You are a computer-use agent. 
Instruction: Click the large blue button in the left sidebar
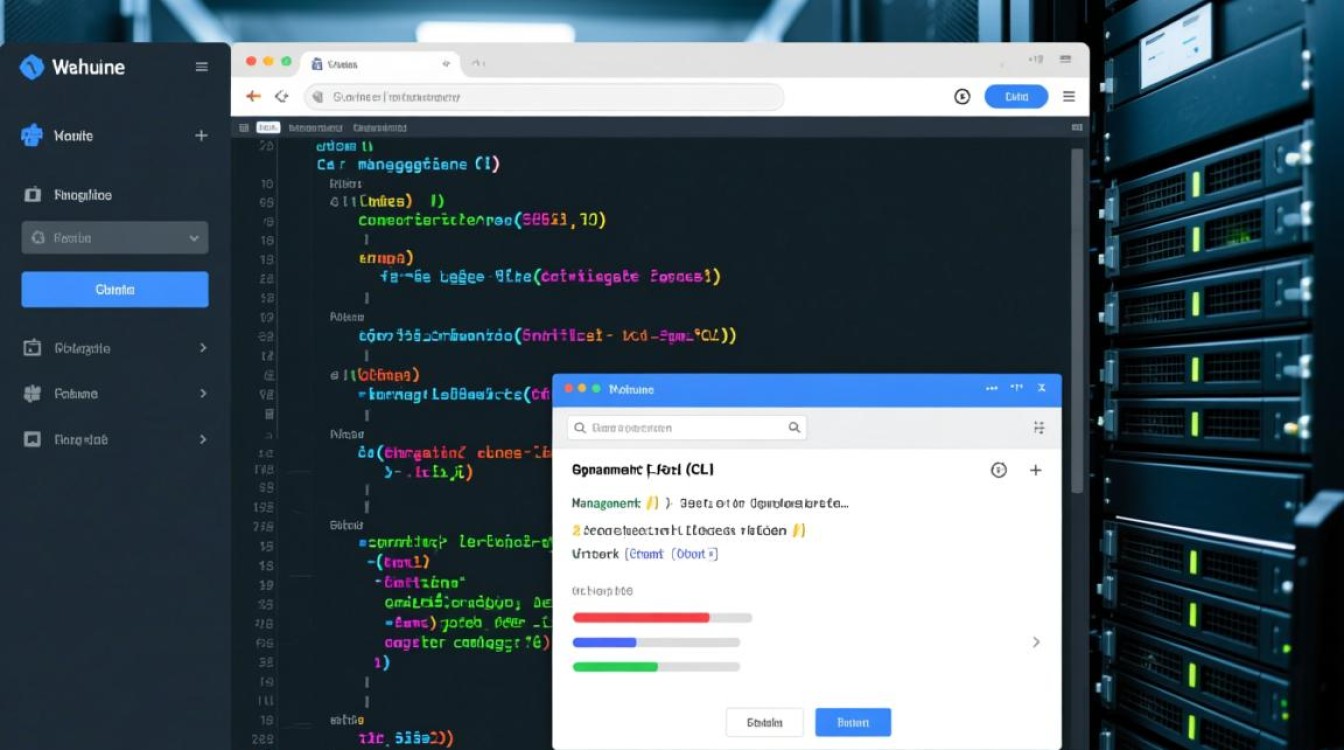pyautogui.click(x=115, y=289)
